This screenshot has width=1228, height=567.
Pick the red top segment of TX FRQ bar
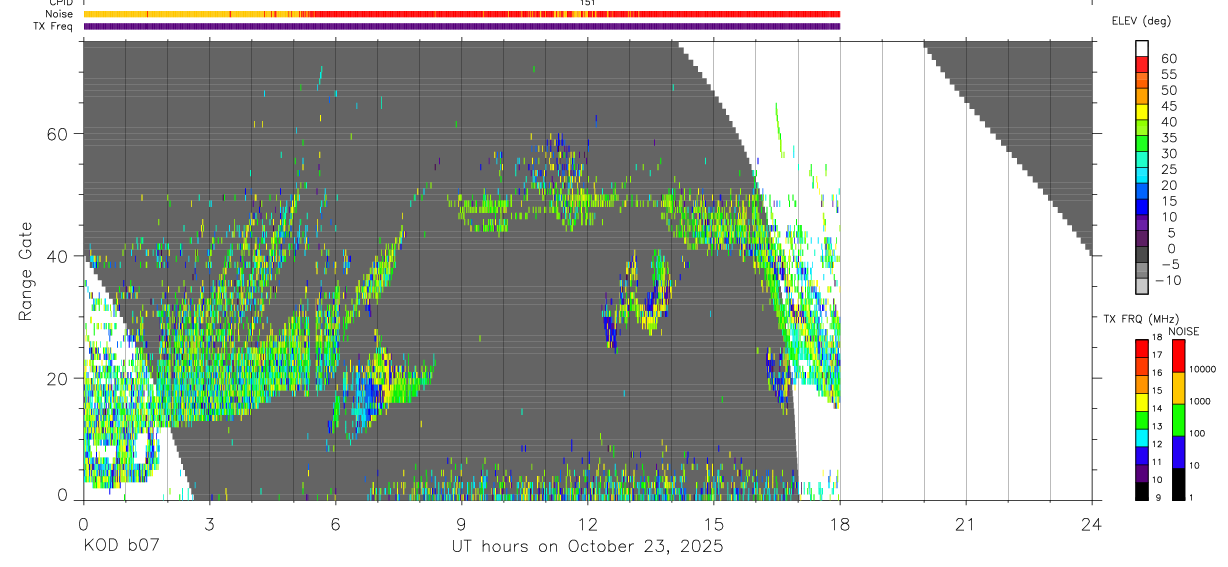[x=1142, y=349]
